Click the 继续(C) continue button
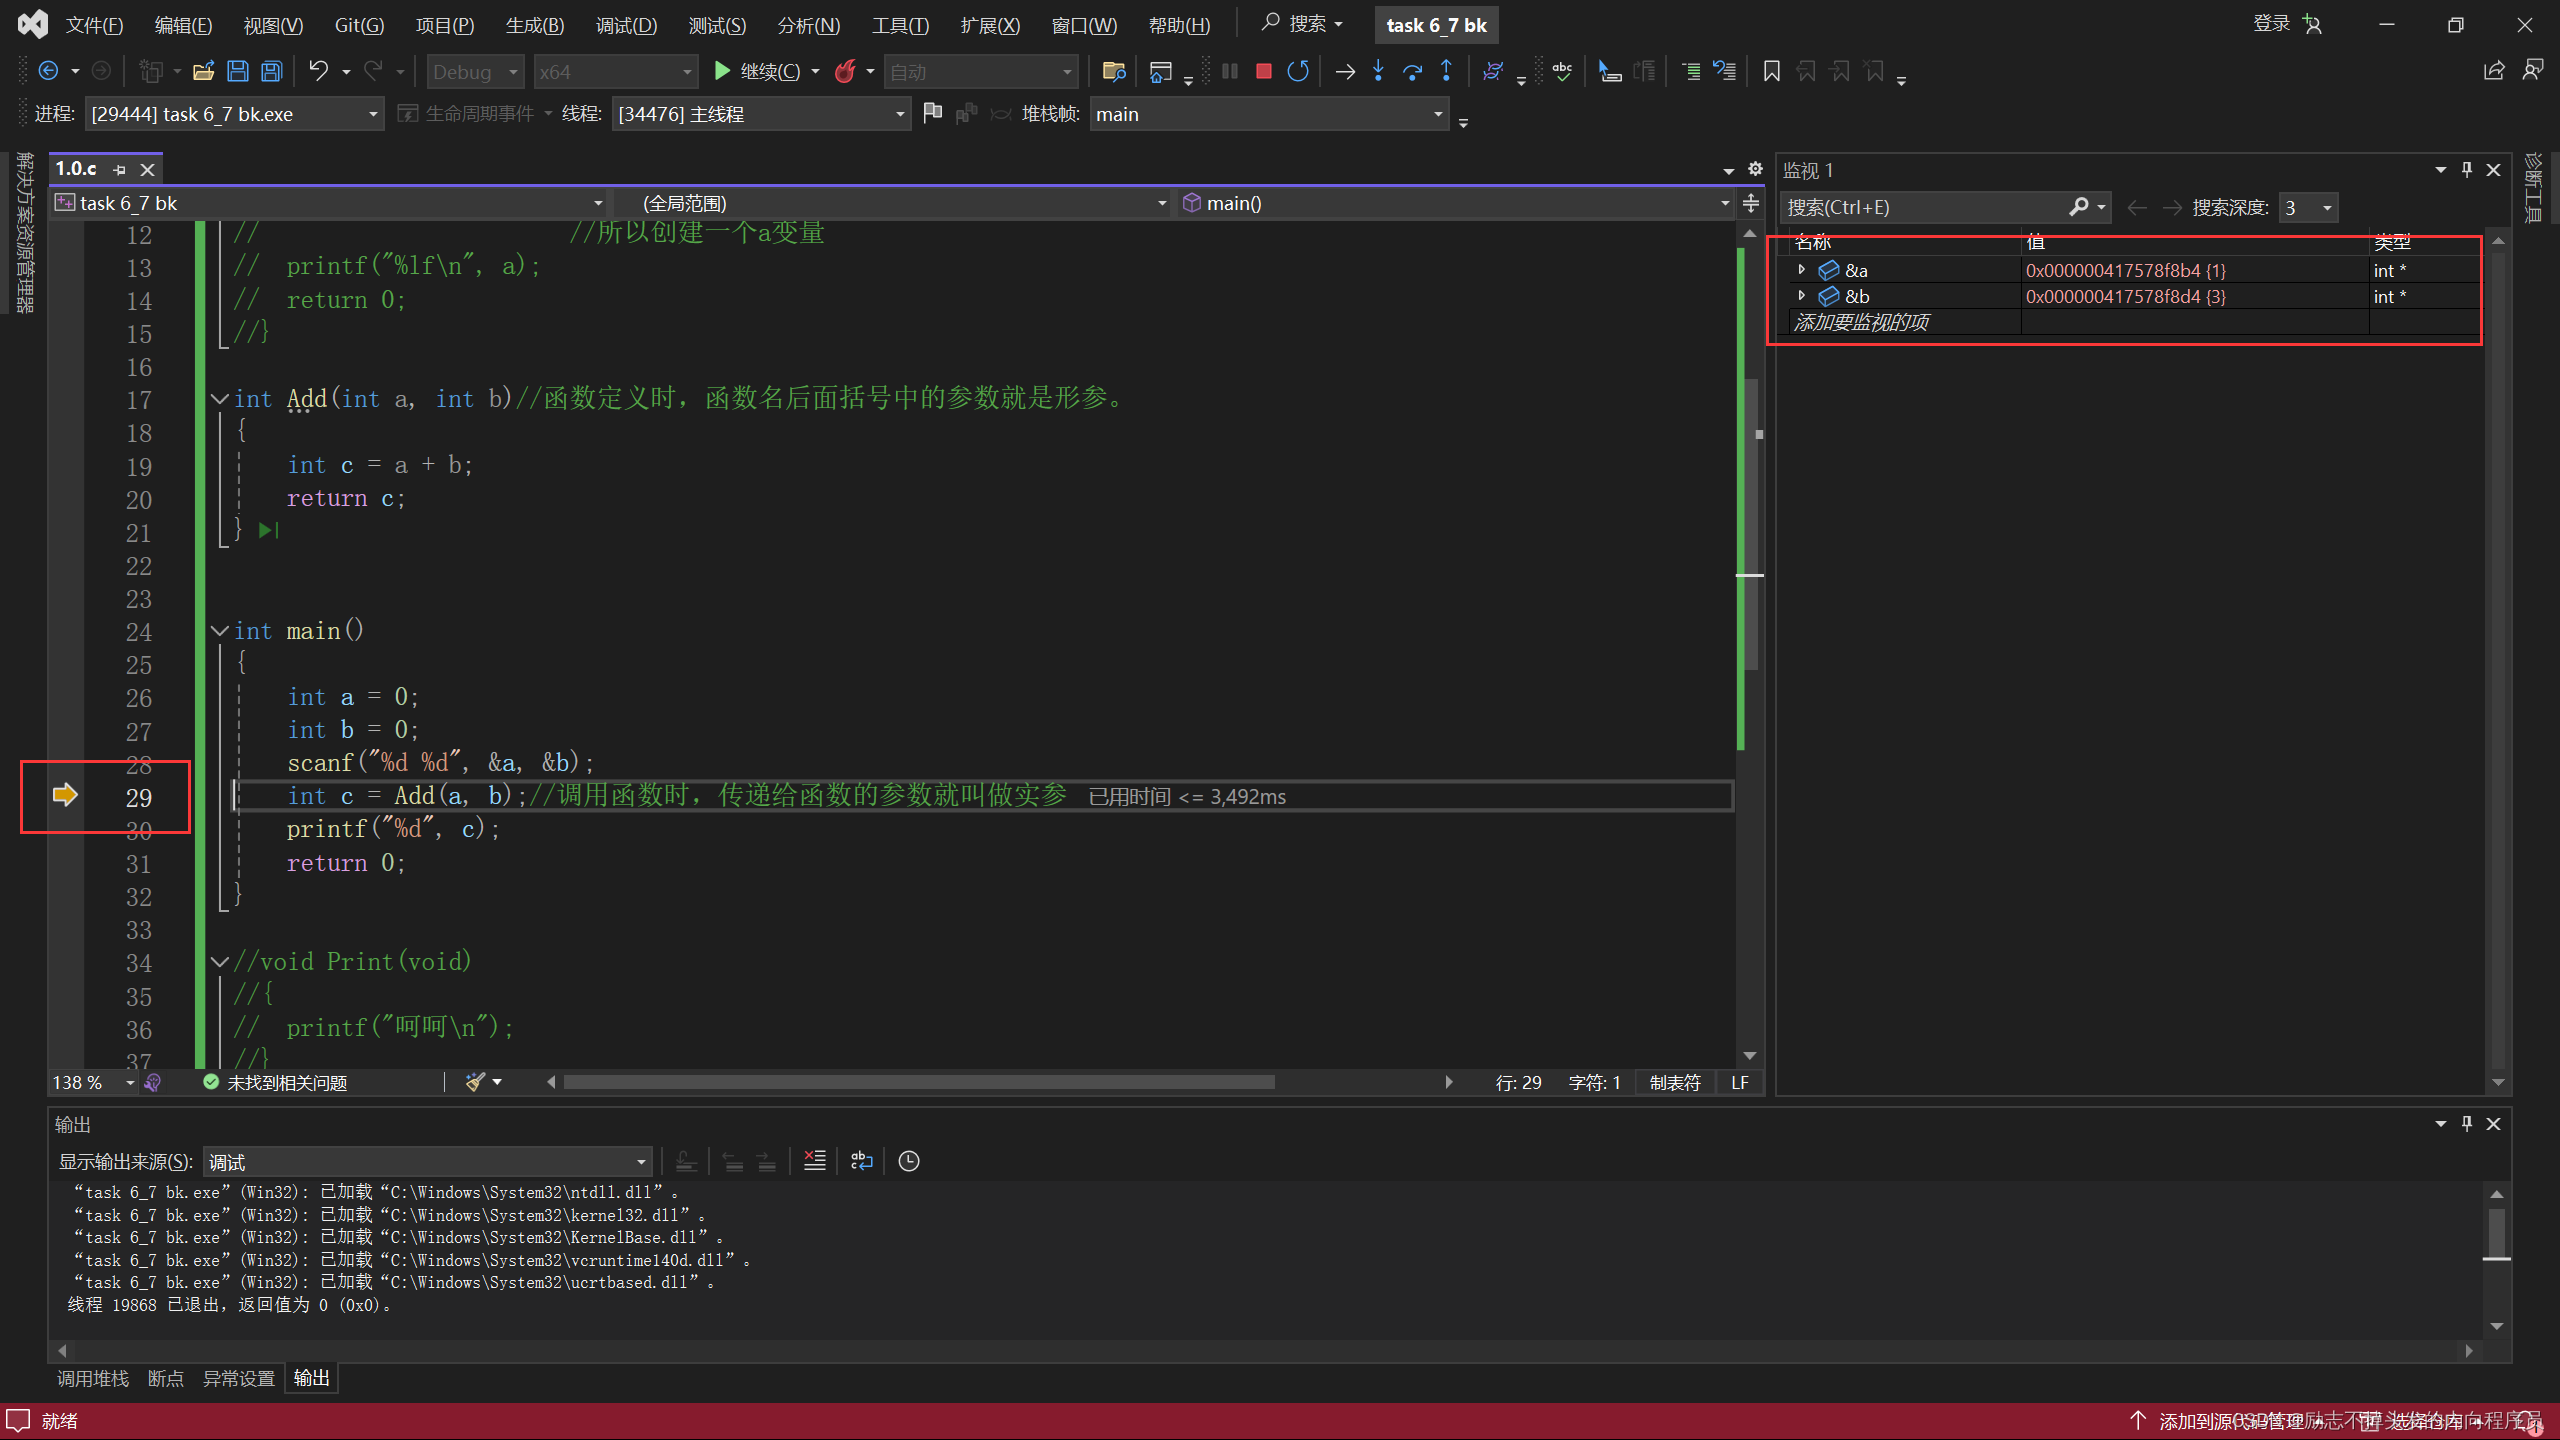Screen dimensions: 2560x1440 (x=756, y=71)
